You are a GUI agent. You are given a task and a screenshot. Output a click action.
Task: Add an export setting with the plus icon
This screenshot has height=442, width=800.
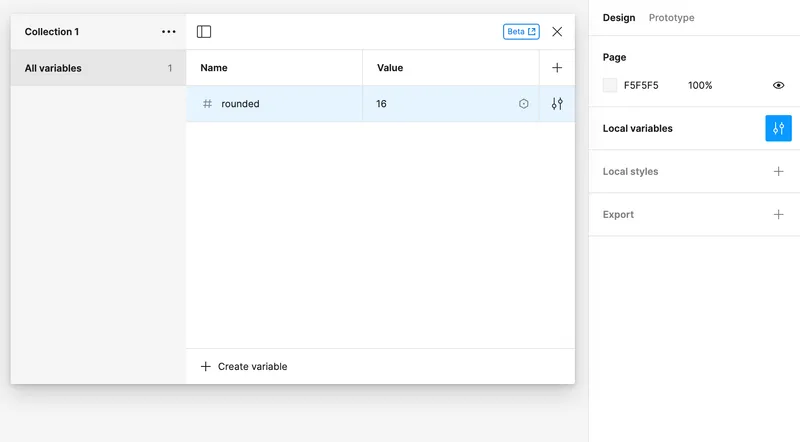(778, 214)
